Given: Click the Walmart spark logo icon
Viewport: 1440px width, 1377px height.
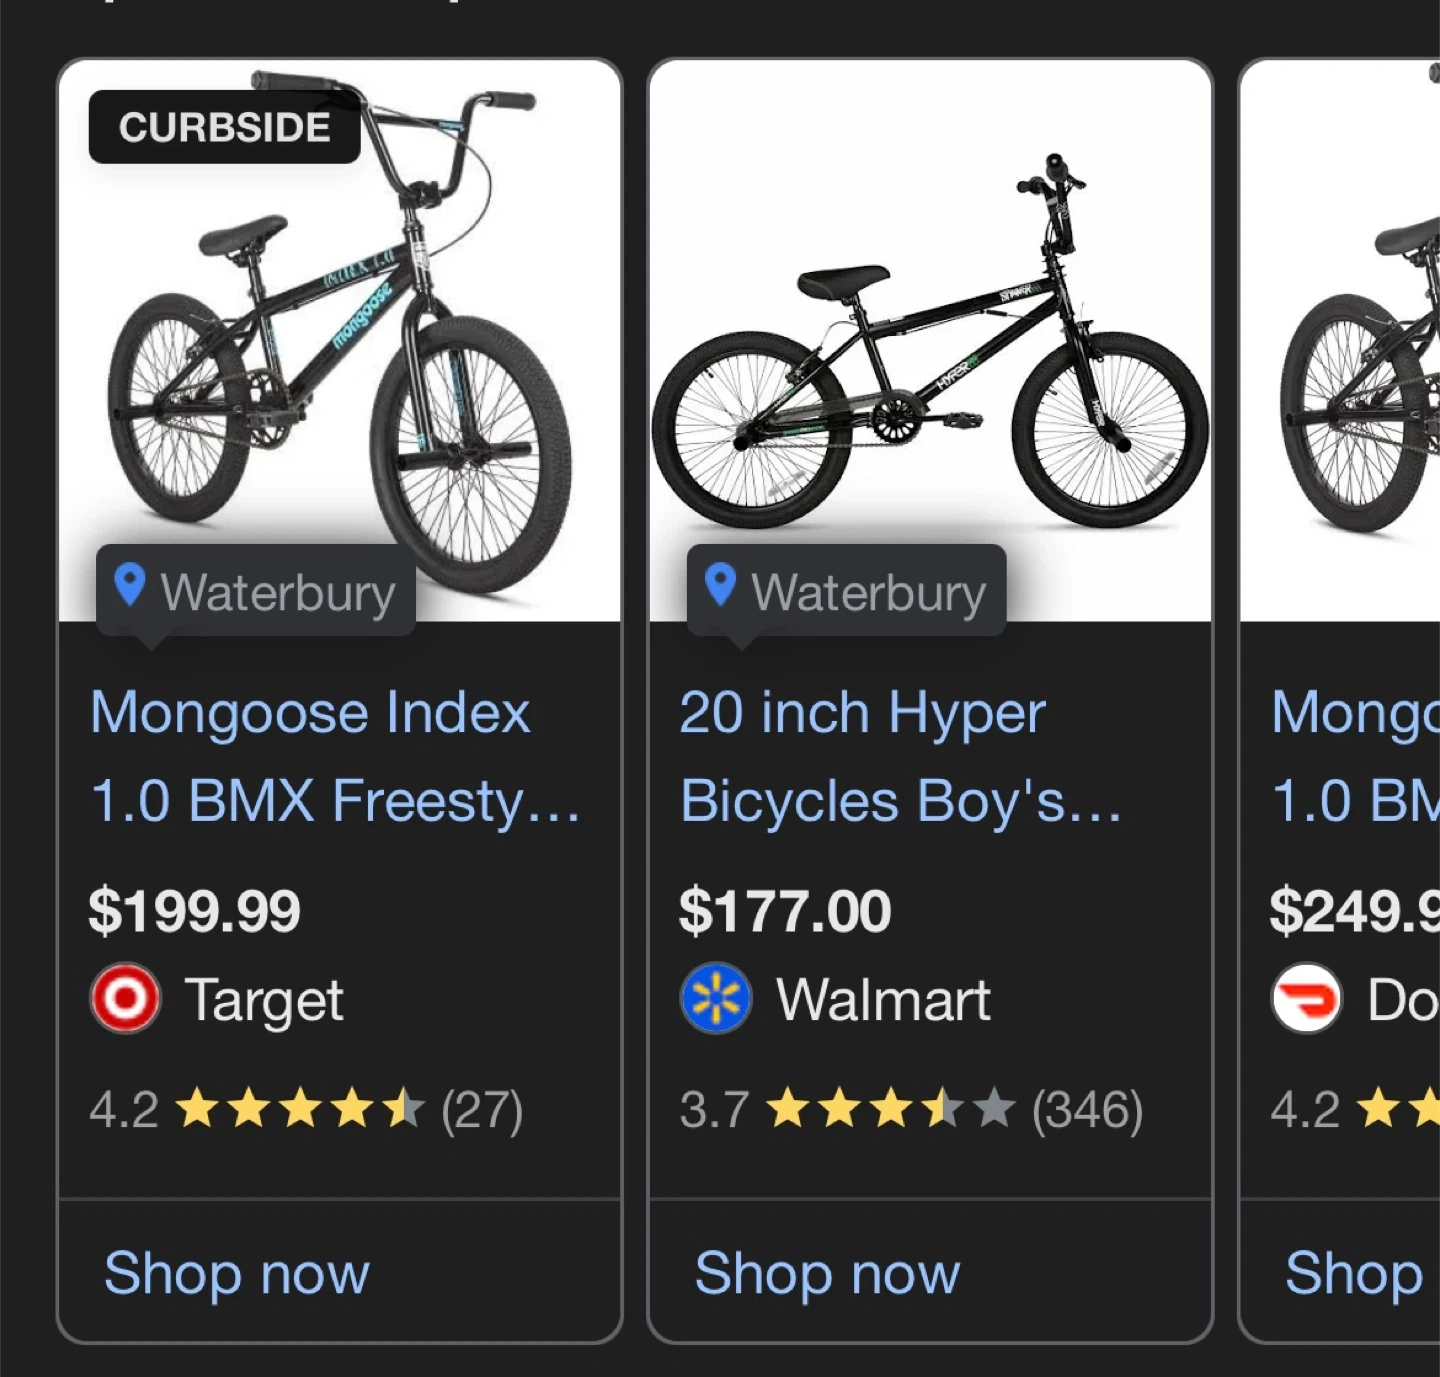Looking at the screenshot, I should (x=716, y=998).
